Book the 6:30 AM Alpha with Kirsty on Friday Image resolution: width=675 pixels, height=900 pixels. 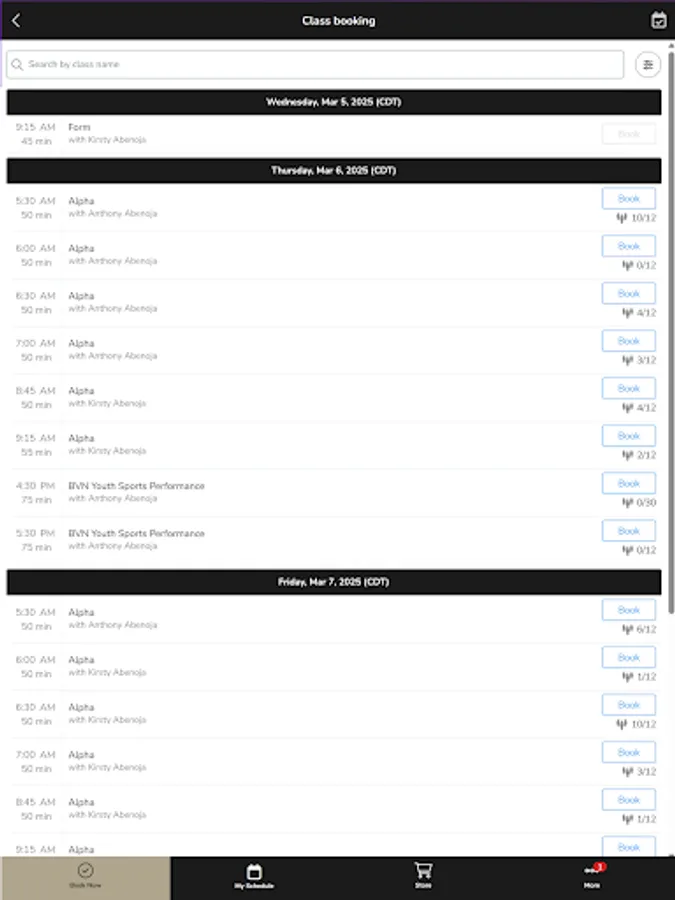click(x=628, y=704)
